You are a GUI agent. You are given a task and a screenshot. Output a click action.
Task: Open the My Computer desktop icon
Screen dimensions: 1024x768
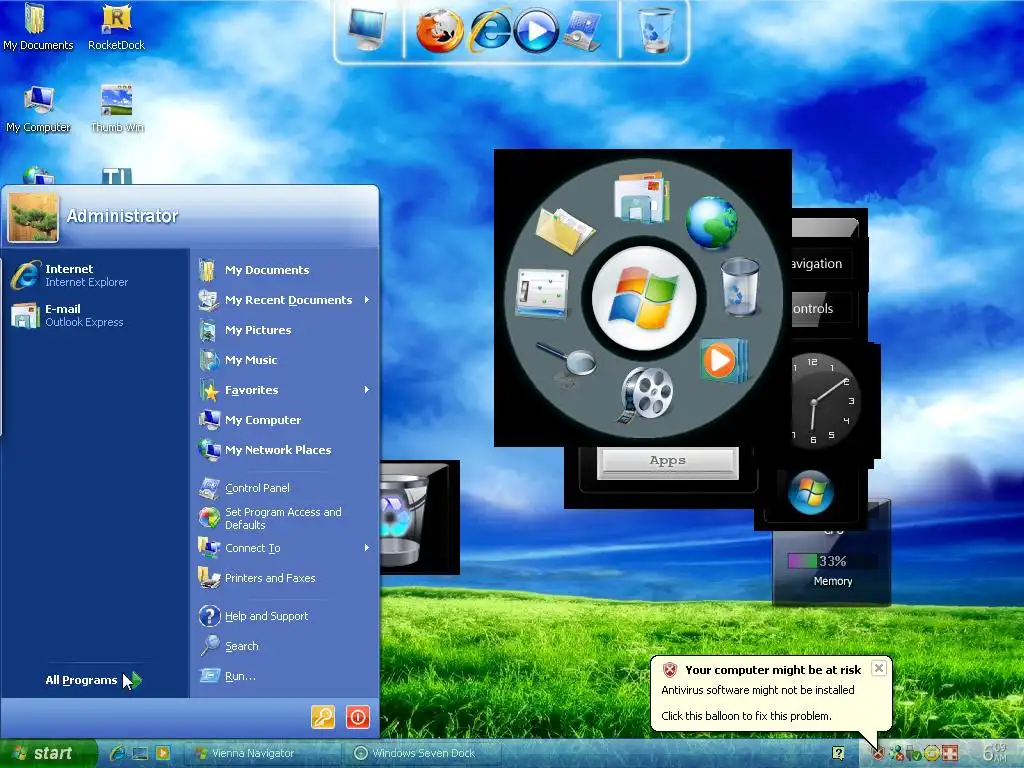(x=38, y=110)
